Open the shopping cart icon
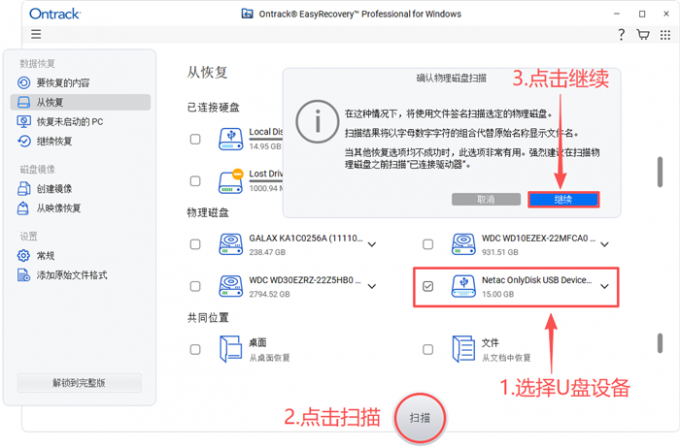Viewport: 680px width, 447px height. (x=643, y=34)
